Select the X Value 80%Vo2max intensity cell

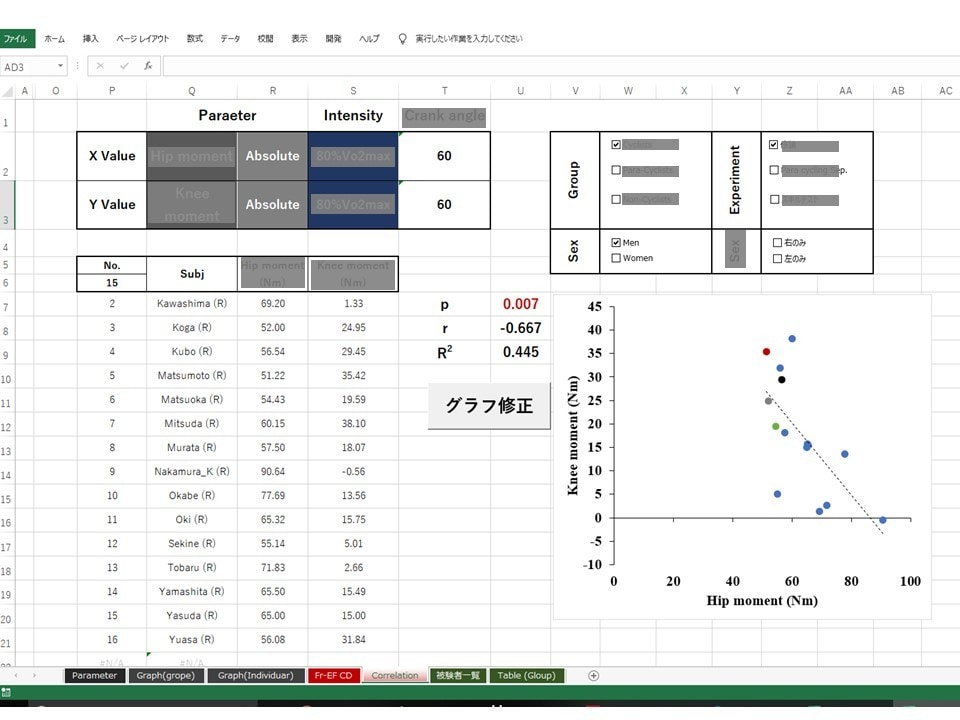pyautogui.click(x=353, y=156)
